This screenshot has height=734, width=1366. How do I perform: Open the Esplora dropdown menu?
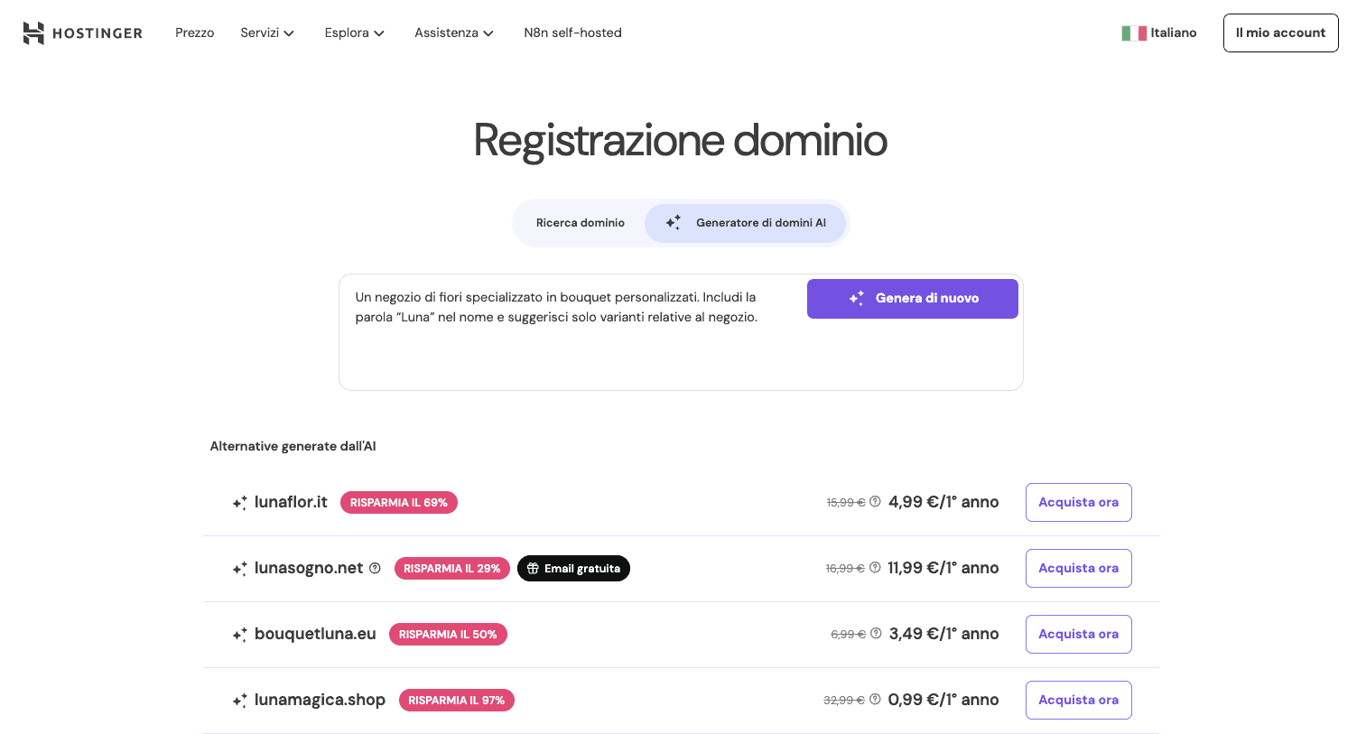[354, 32]
